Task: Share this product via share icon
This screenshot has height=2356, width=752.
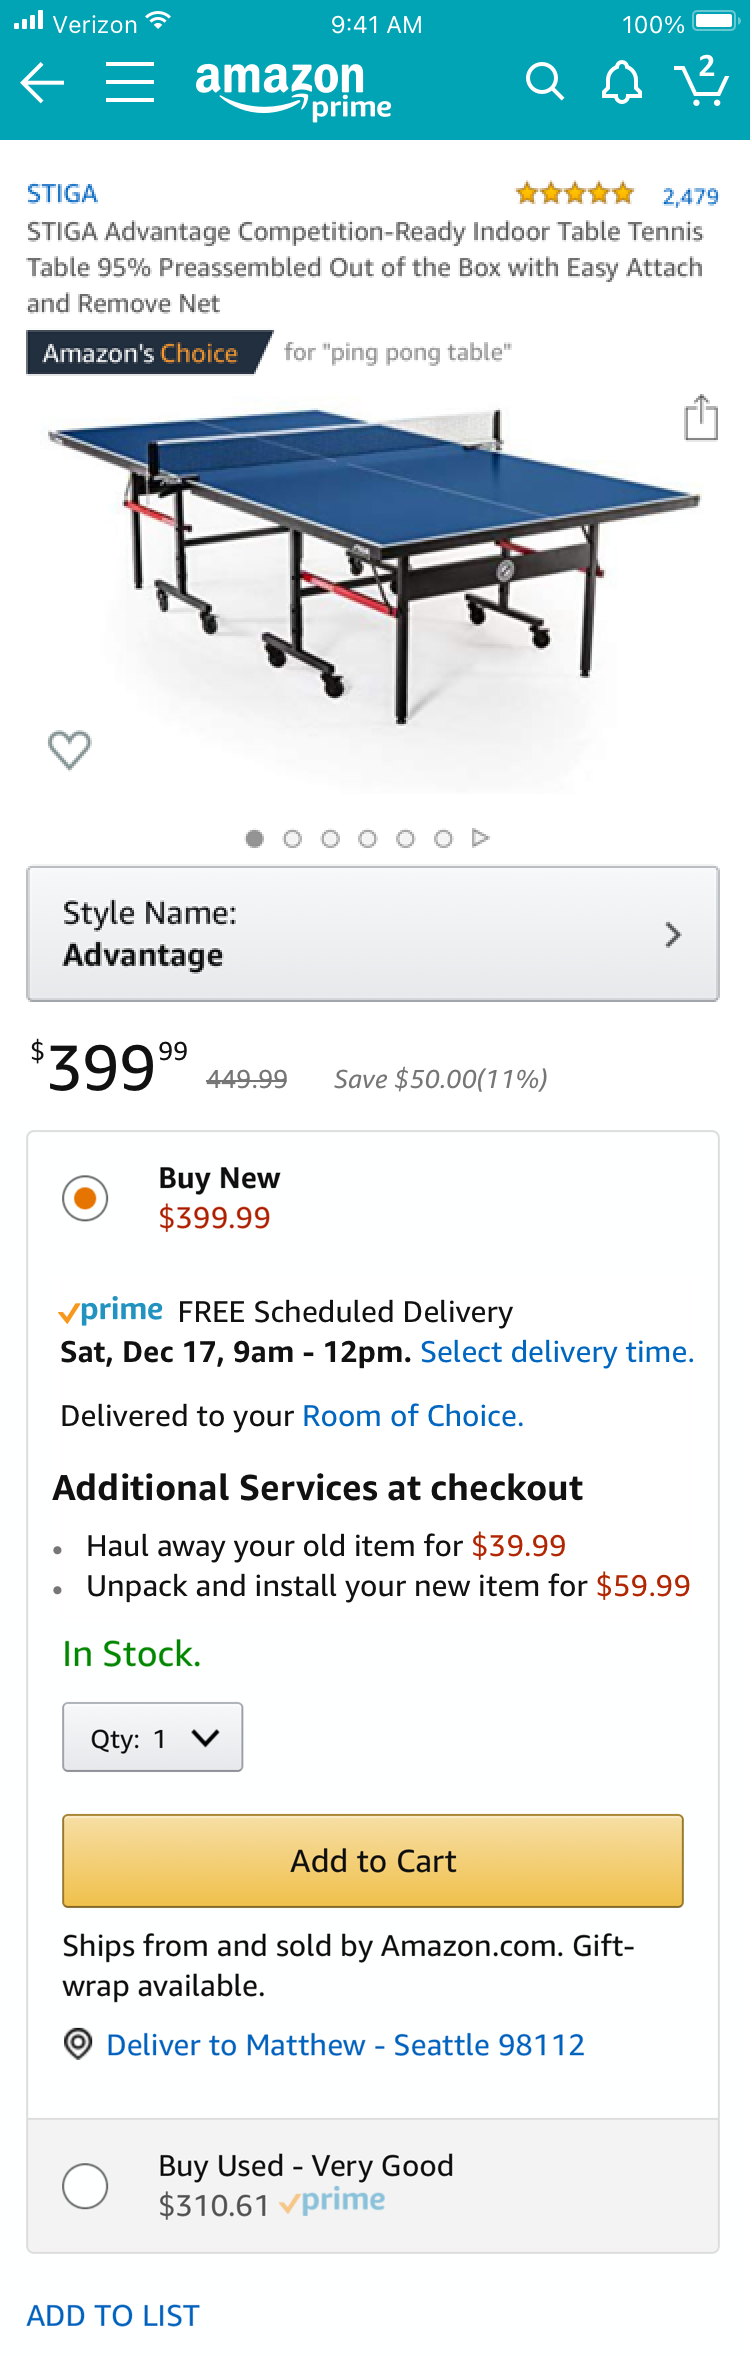Action: click(x=701, y=418)
